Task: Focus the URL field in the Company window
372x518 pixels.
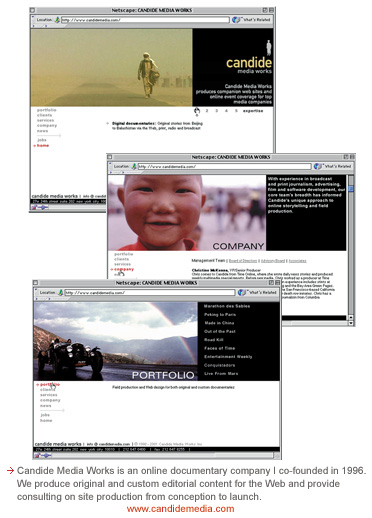Action: click(x=224, y=166)
